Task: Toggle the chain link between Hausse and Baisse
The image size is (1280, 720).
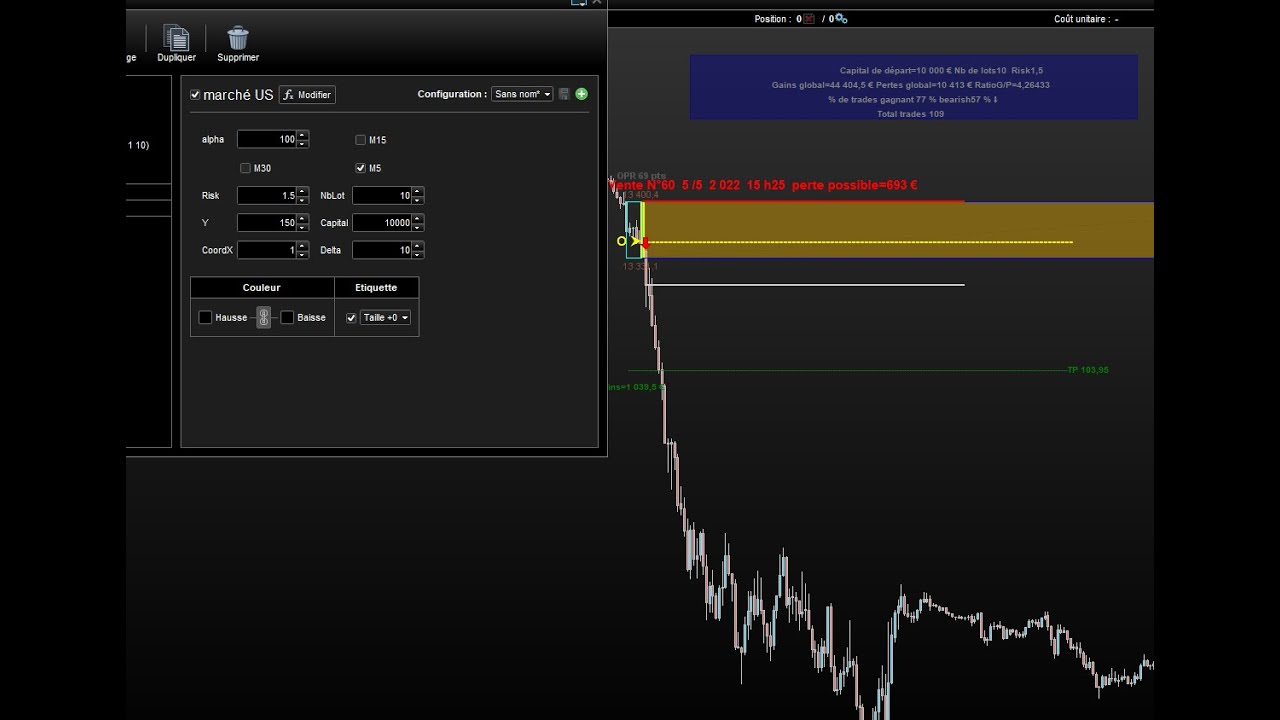Action: pyautogui.click(x=263, y=317)
